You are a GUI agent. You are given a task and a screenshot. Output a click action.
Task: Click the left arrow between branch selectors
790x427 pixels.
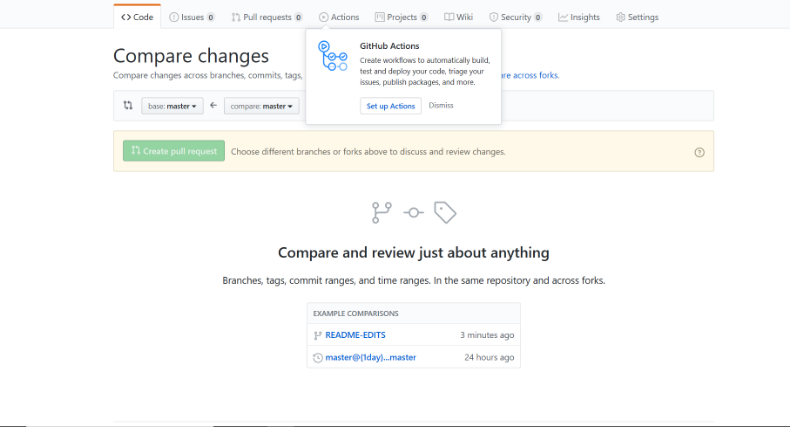tap(214, 105)
